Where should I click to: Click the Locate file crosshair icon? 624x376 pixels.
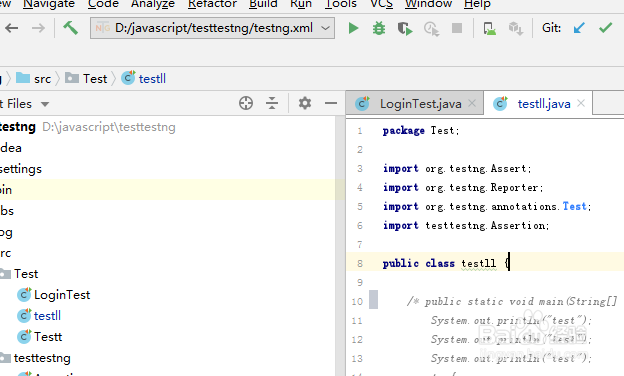[246, 103]
